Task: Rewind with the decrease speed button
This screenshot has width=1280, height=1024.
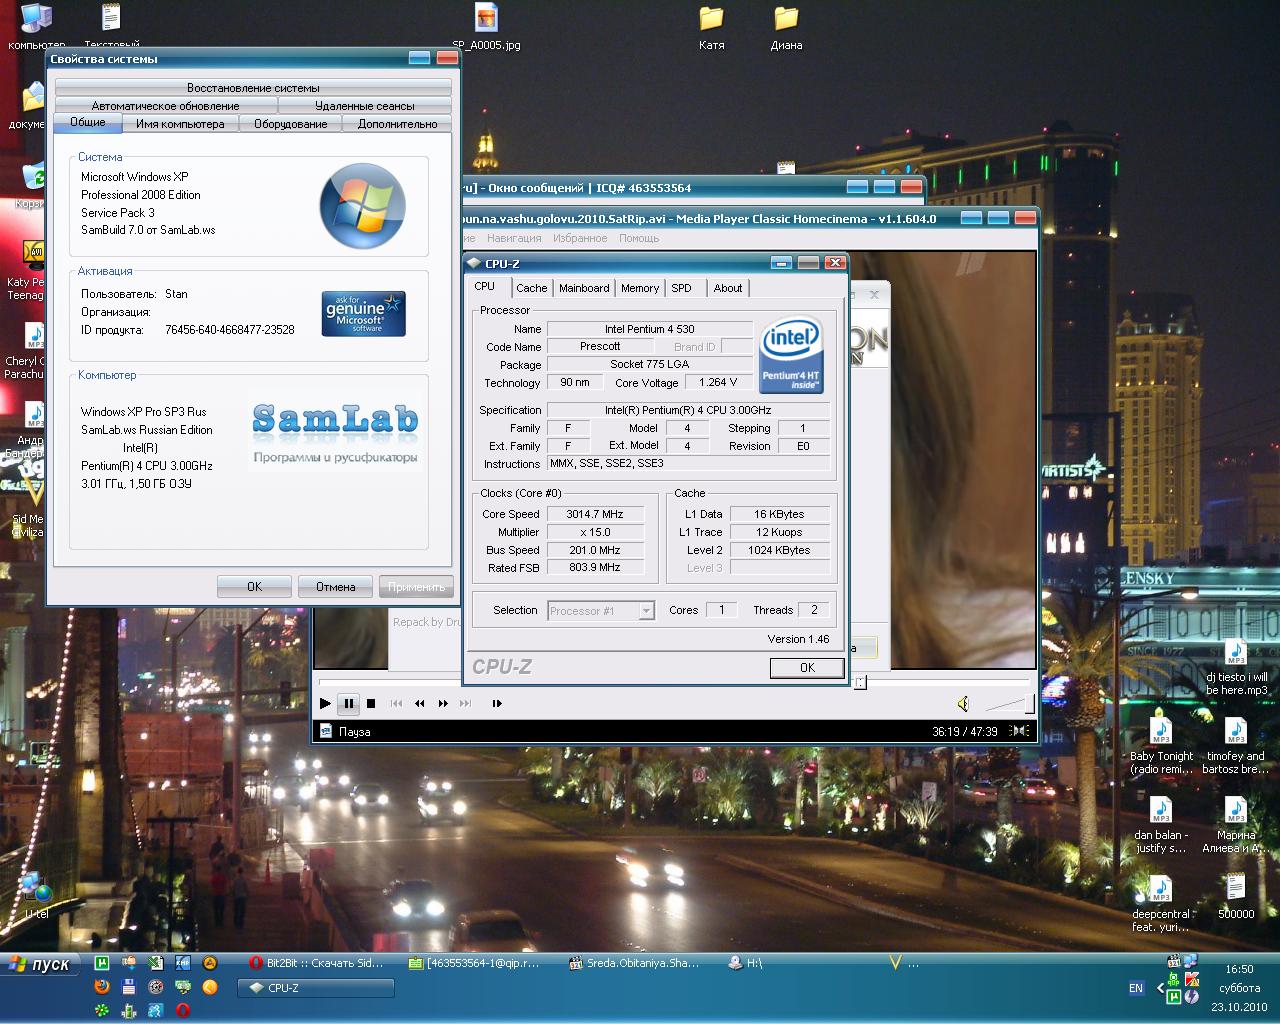Action: 420,704
